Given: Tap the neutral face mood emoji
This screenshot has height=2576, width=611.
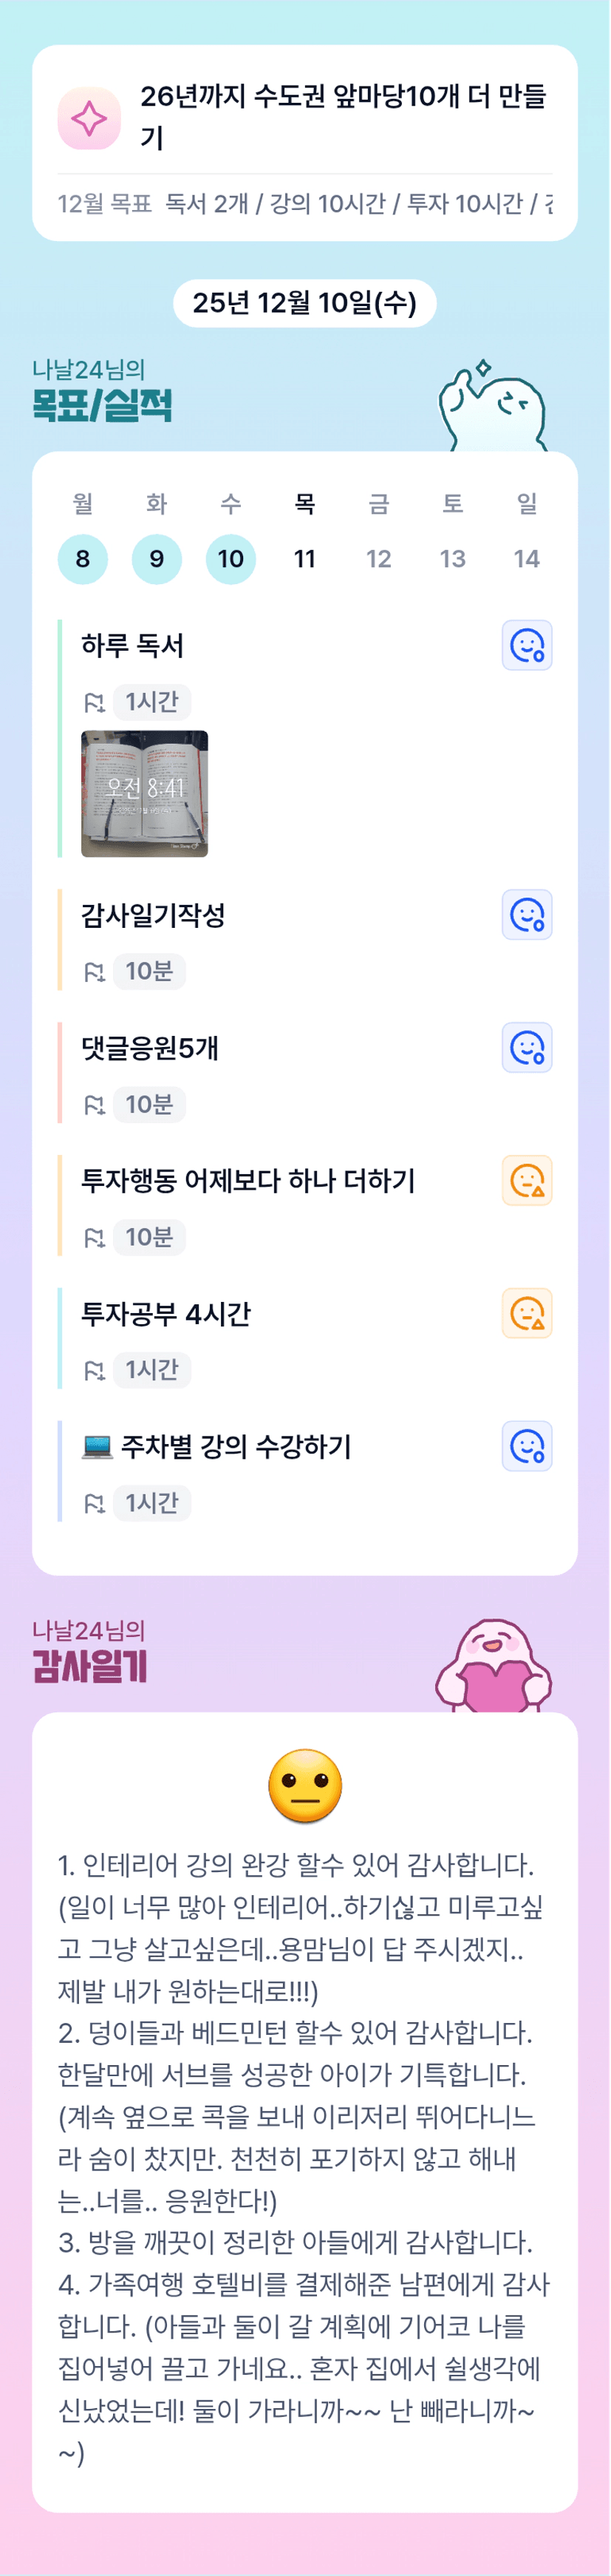Looking at the screenshot, I should pyautogui.click(x=305, y=1786).
